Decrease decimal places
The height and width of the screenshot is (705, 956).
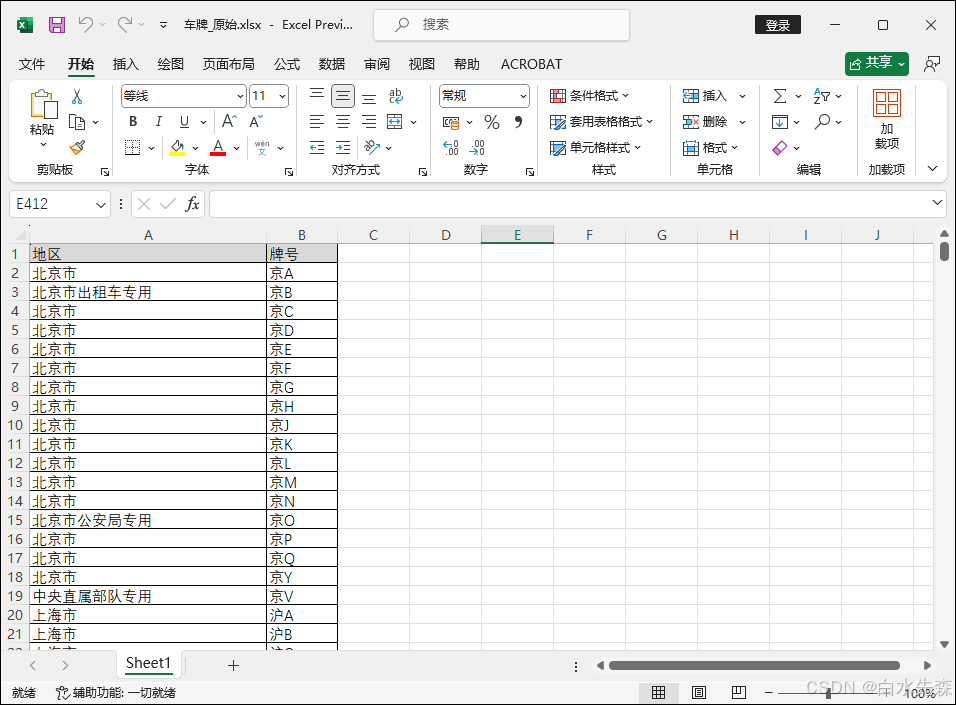[477, 148]
